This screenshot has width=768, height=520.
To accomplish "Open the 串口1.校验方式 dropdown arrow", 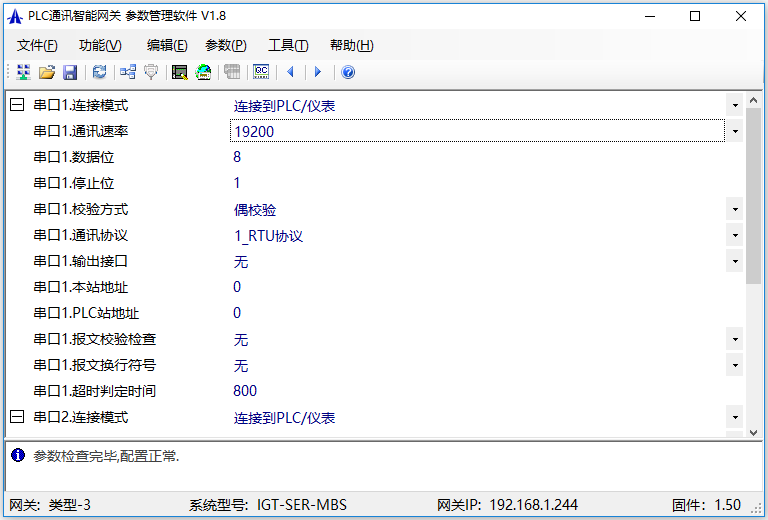I will pos(735,209).
